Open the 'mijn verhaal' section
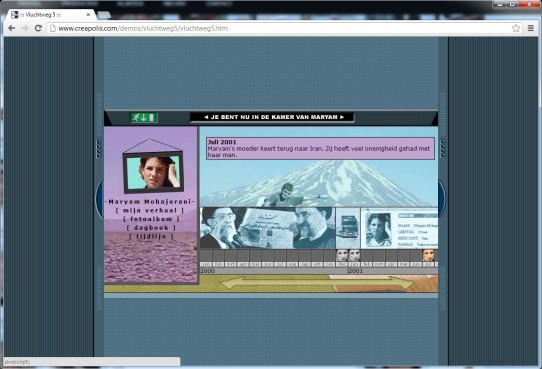542x369 pixels. [150, 210]
